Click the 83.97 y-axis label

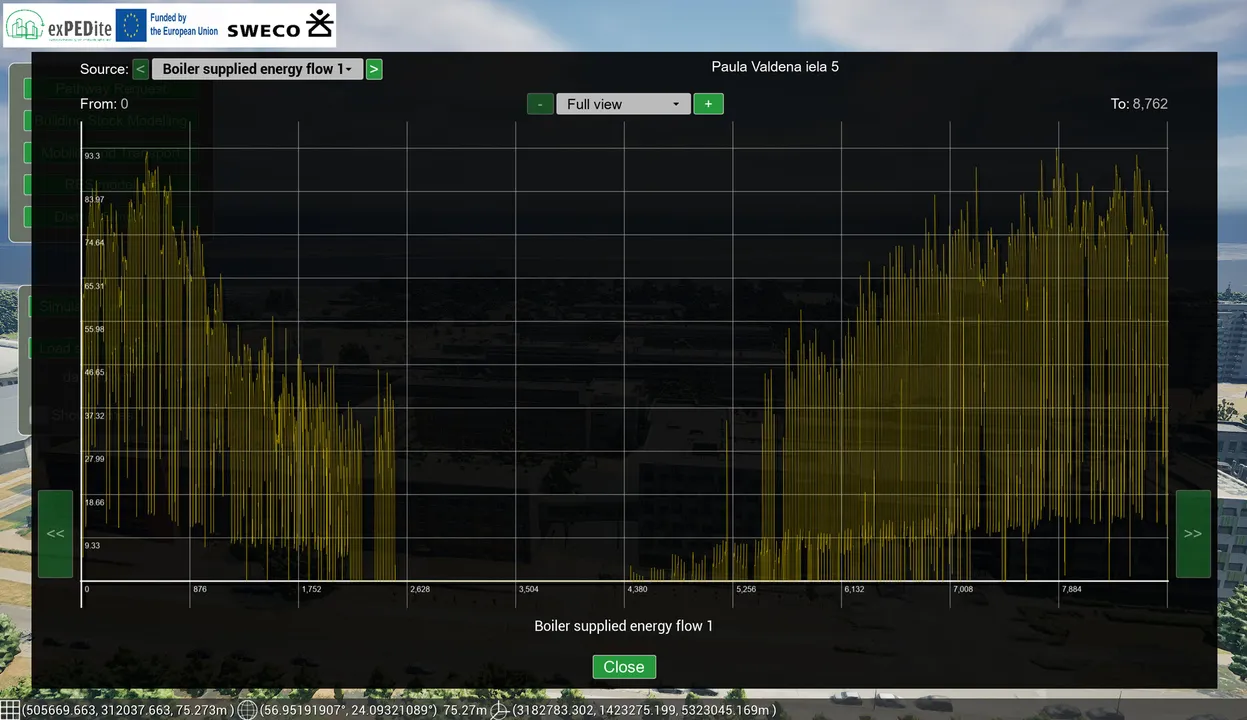[x=94, y=200]
